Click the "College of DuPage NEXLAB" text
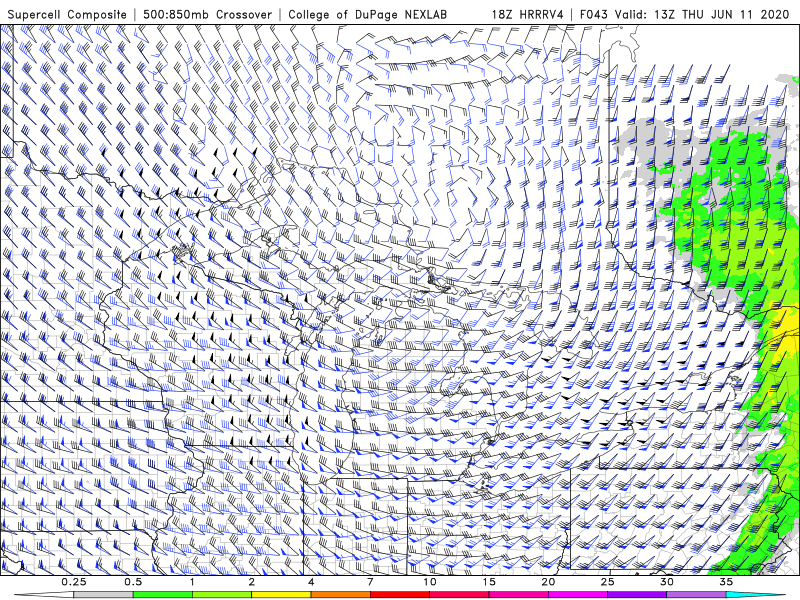800x600 pixels. click(367, 14)
